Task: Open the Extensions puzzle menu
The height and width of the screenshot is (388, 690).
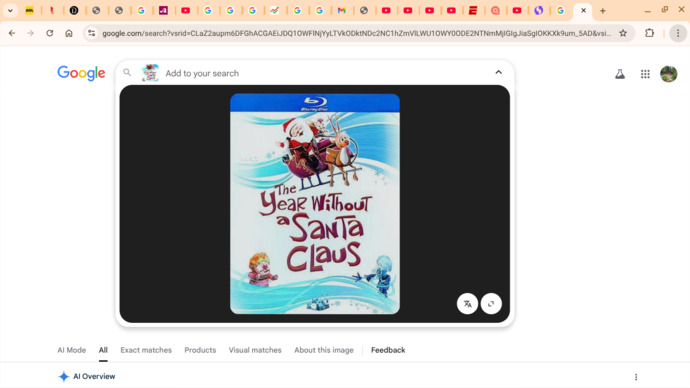Action: point(650,33)
